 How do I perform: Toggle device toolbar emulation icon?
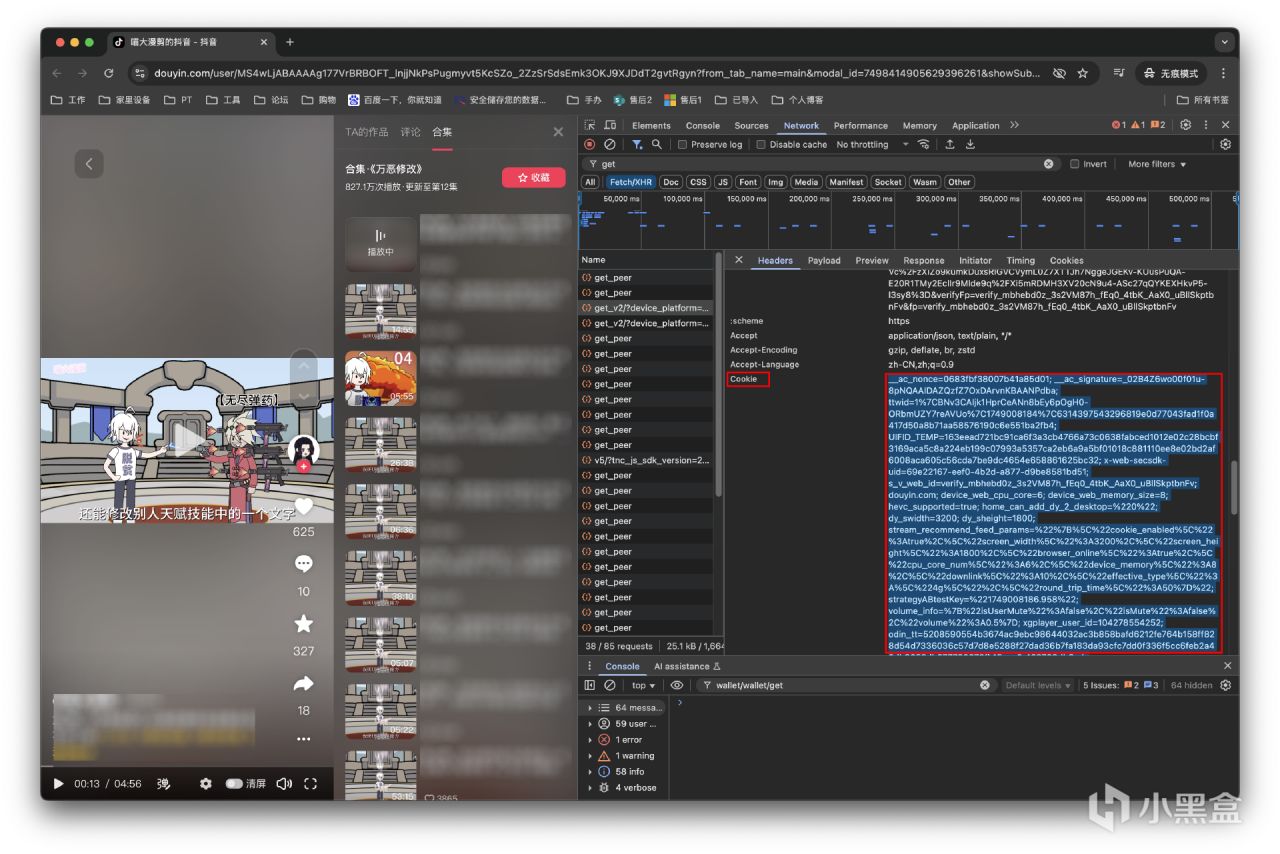(x=608, y=126)
